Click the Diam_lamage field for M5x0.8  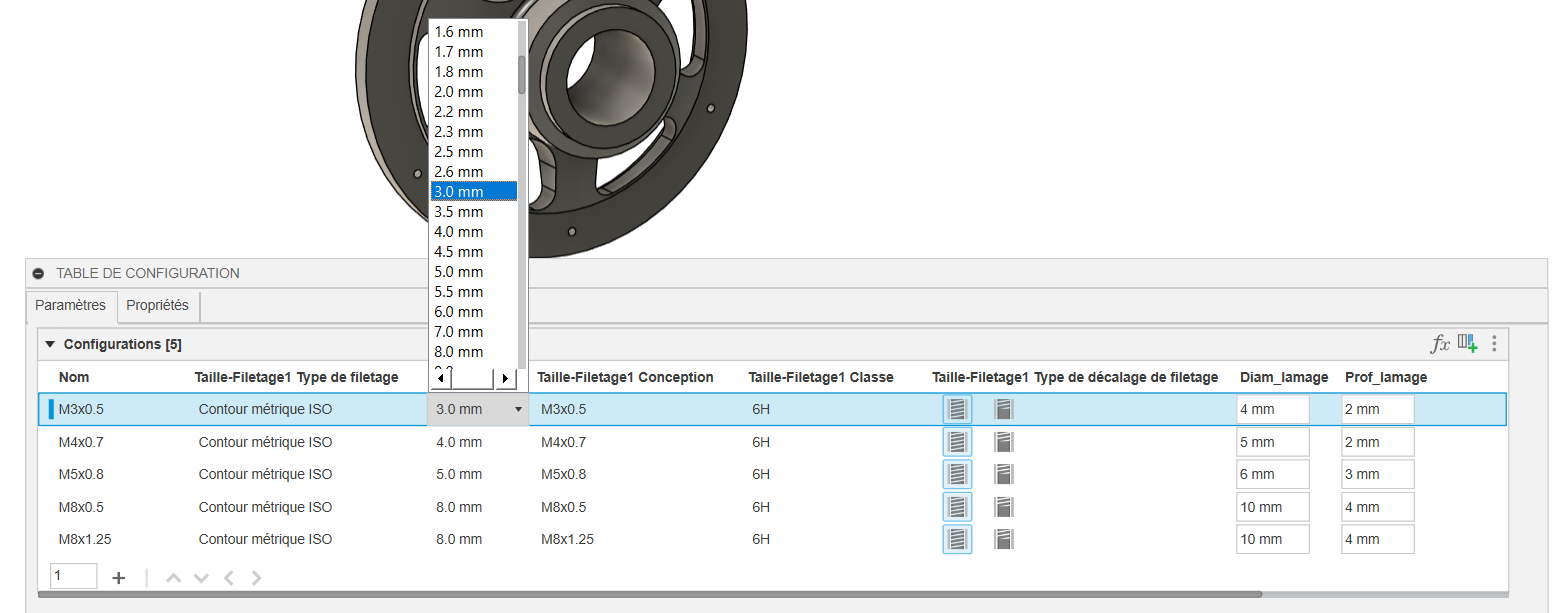pyautogui.click(x=1272, y=474)
